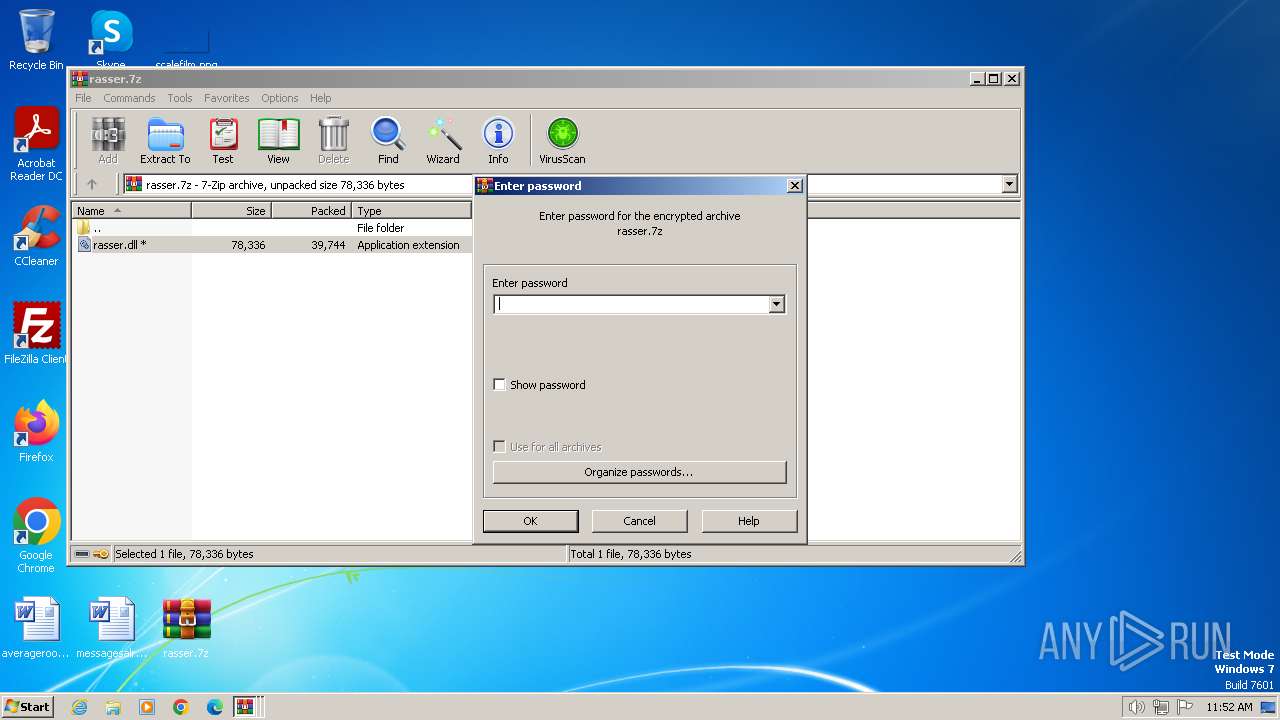1280x720 pixels.
Task: Open Edge from the taskbar
Action: (x=215, y=707)
